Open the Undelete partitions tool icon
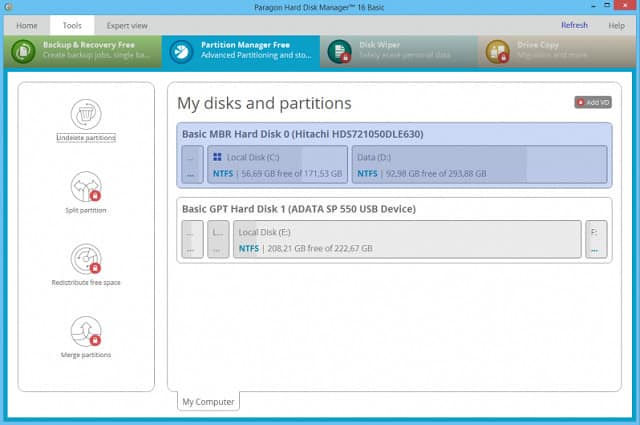Viewport: 640px width, 425px height. pyautogui.click(x=86, y=114)
